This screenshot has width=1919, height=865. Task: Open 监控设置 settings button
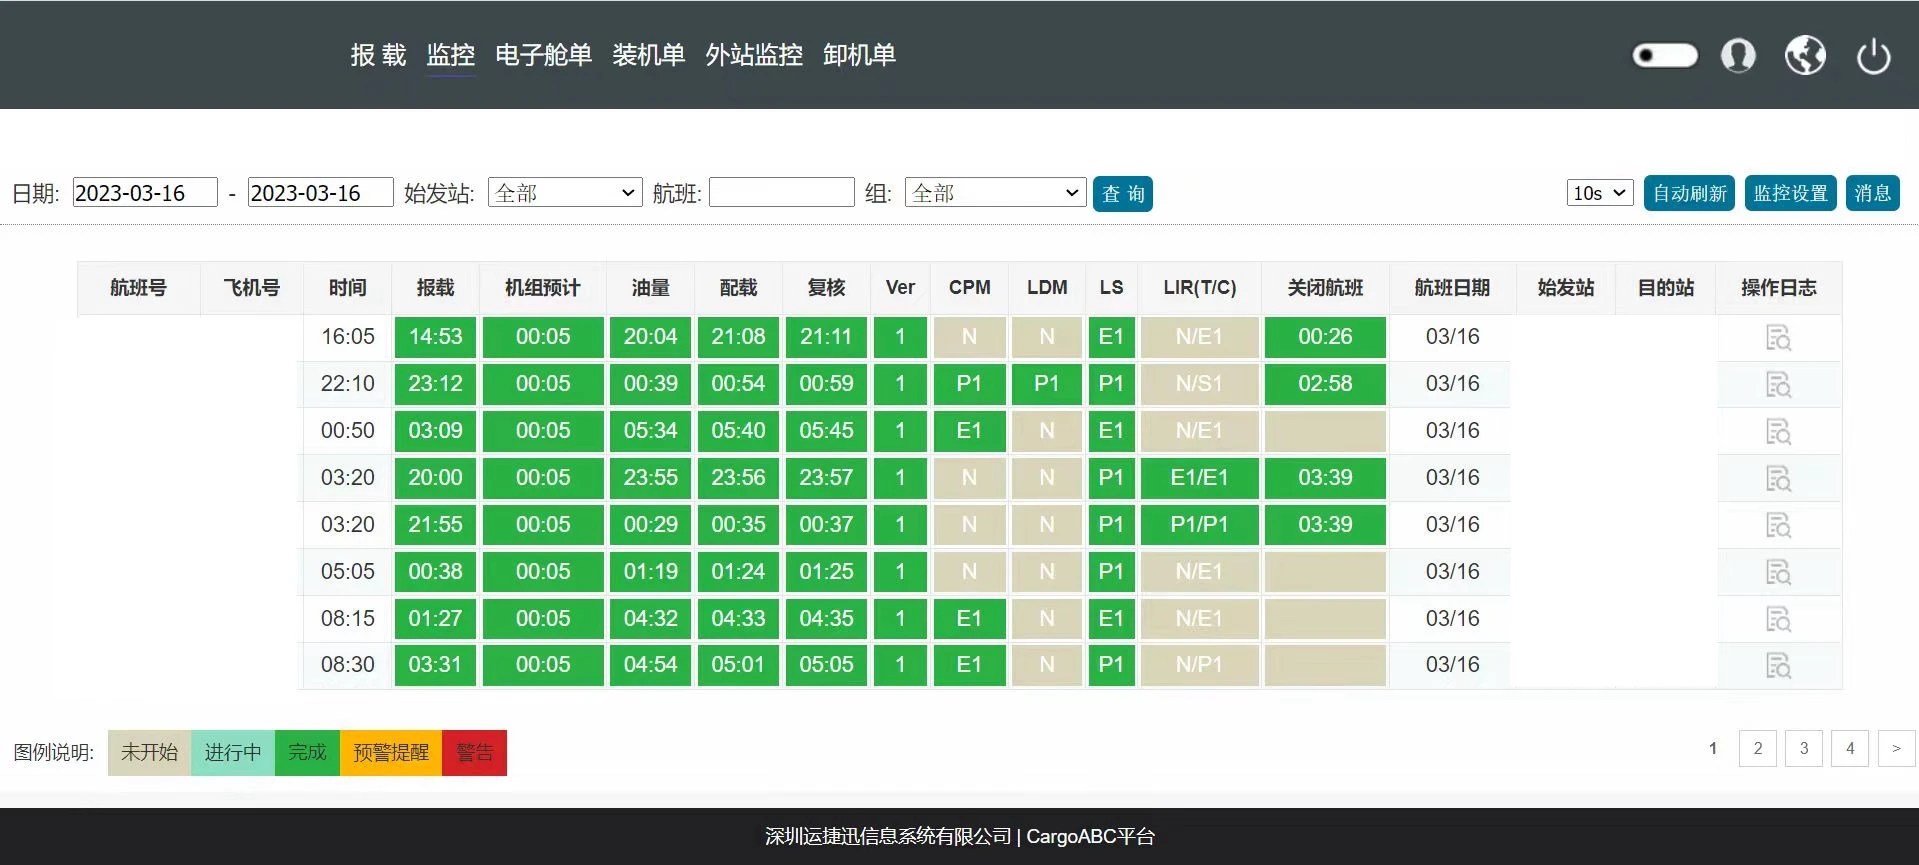[x=1790, y=193]
